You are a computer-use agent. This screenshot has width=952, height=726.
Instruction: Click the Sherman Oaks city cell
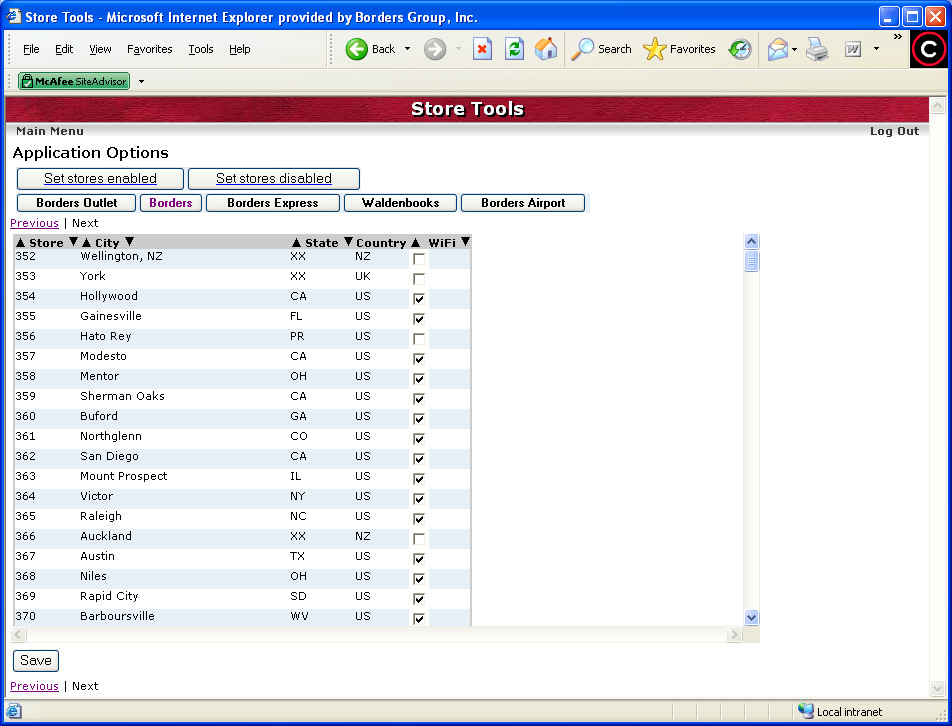pos(123,396)
